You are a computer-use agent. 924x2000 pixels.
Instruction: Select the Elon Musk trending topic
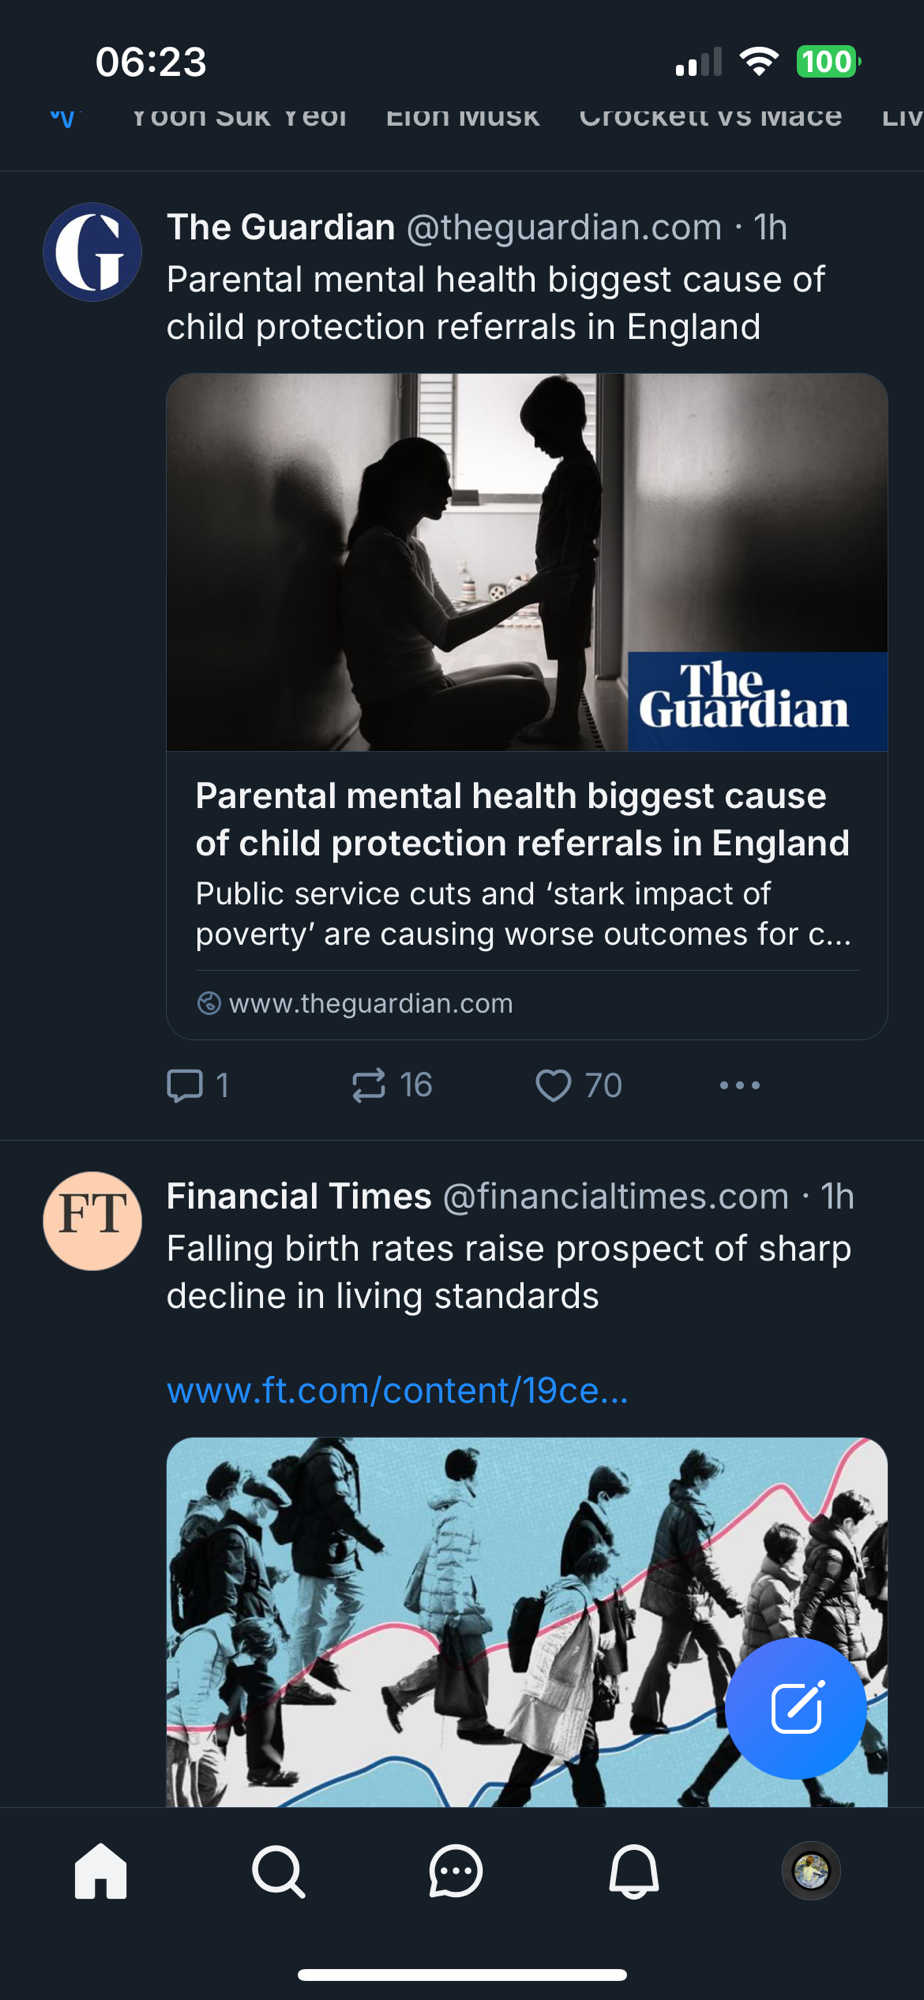coord(463,118)
